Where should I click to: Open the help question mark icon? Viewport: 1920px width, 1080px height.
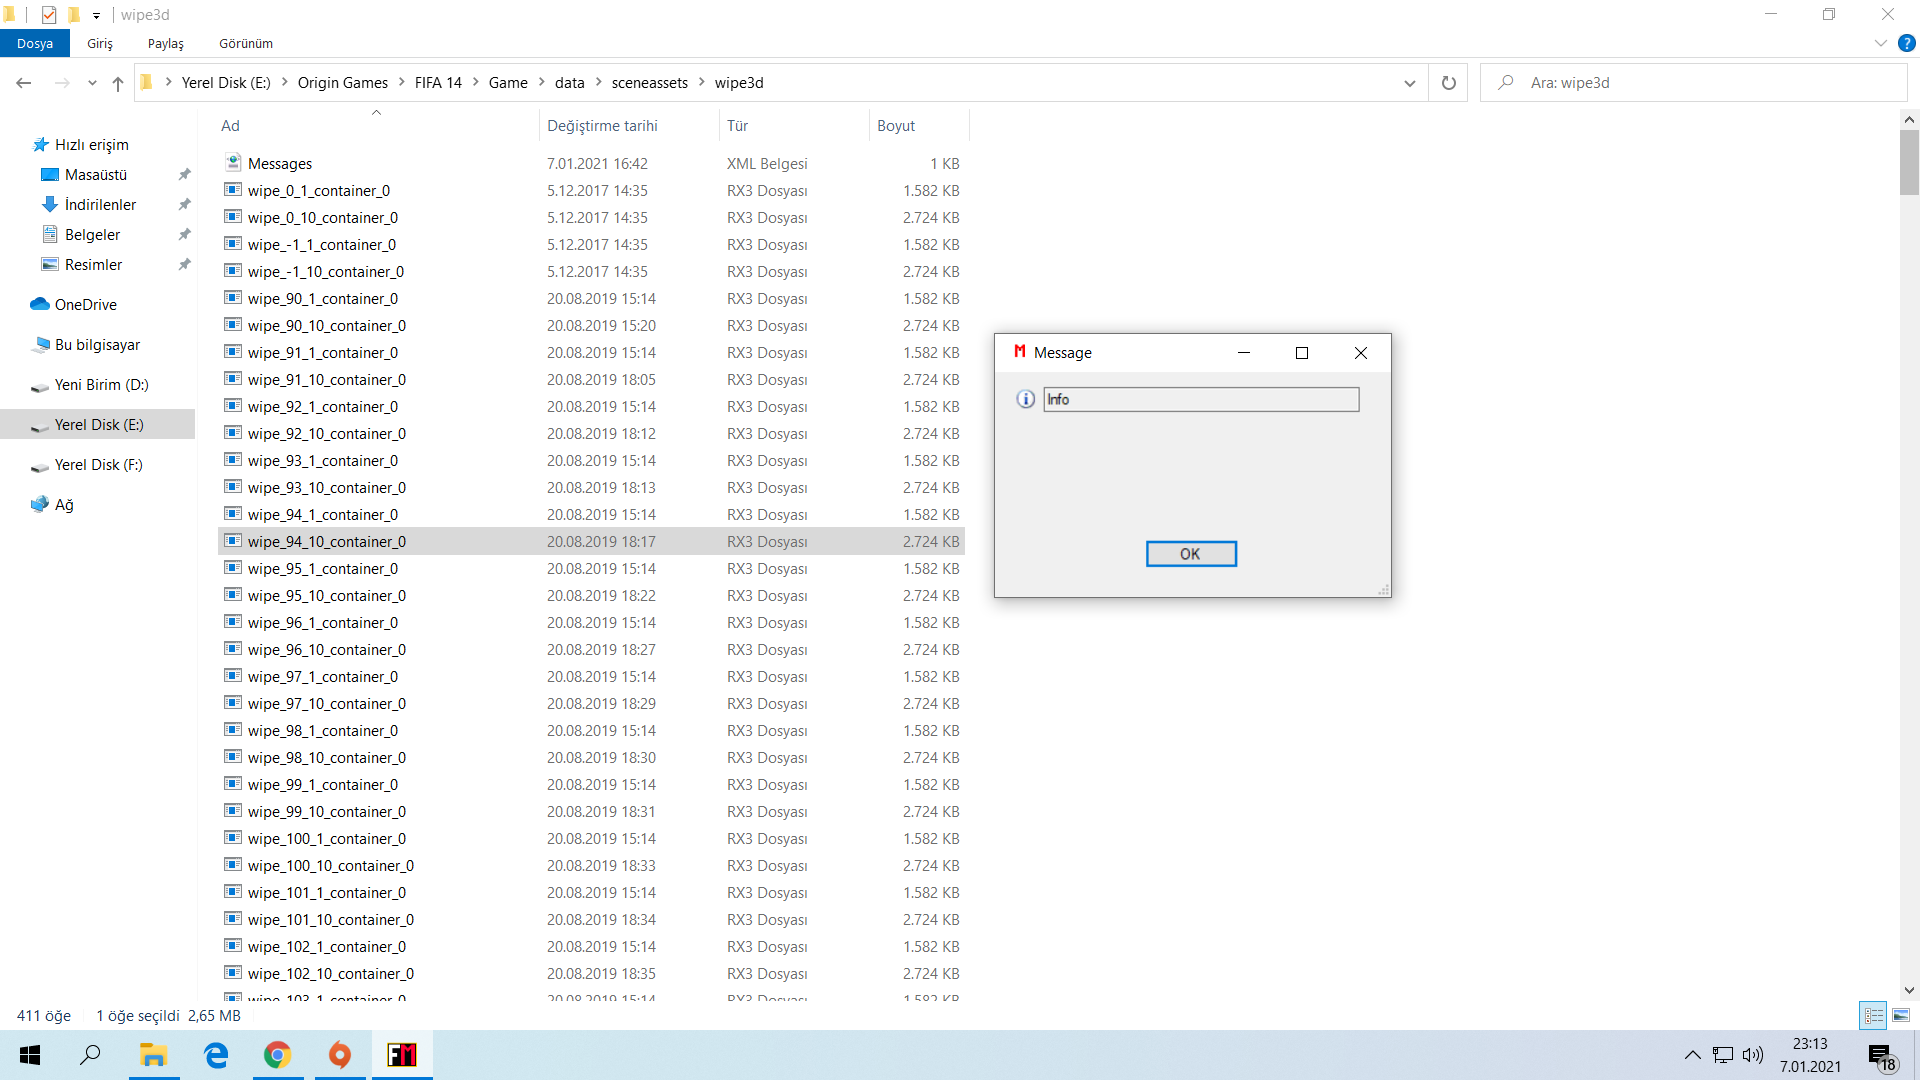pos(1907,43)
